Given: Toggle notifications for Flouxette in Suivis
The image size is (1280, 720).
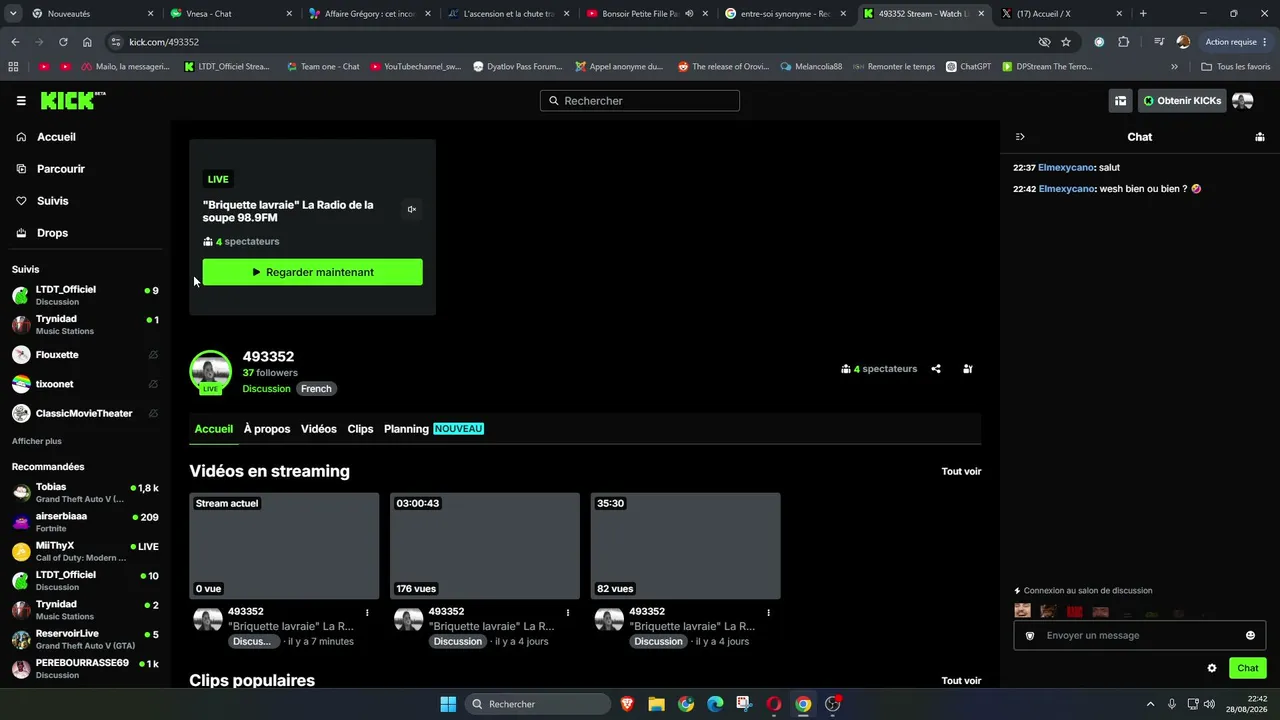Looking at the screenshot, I should [x=153, y=355].
